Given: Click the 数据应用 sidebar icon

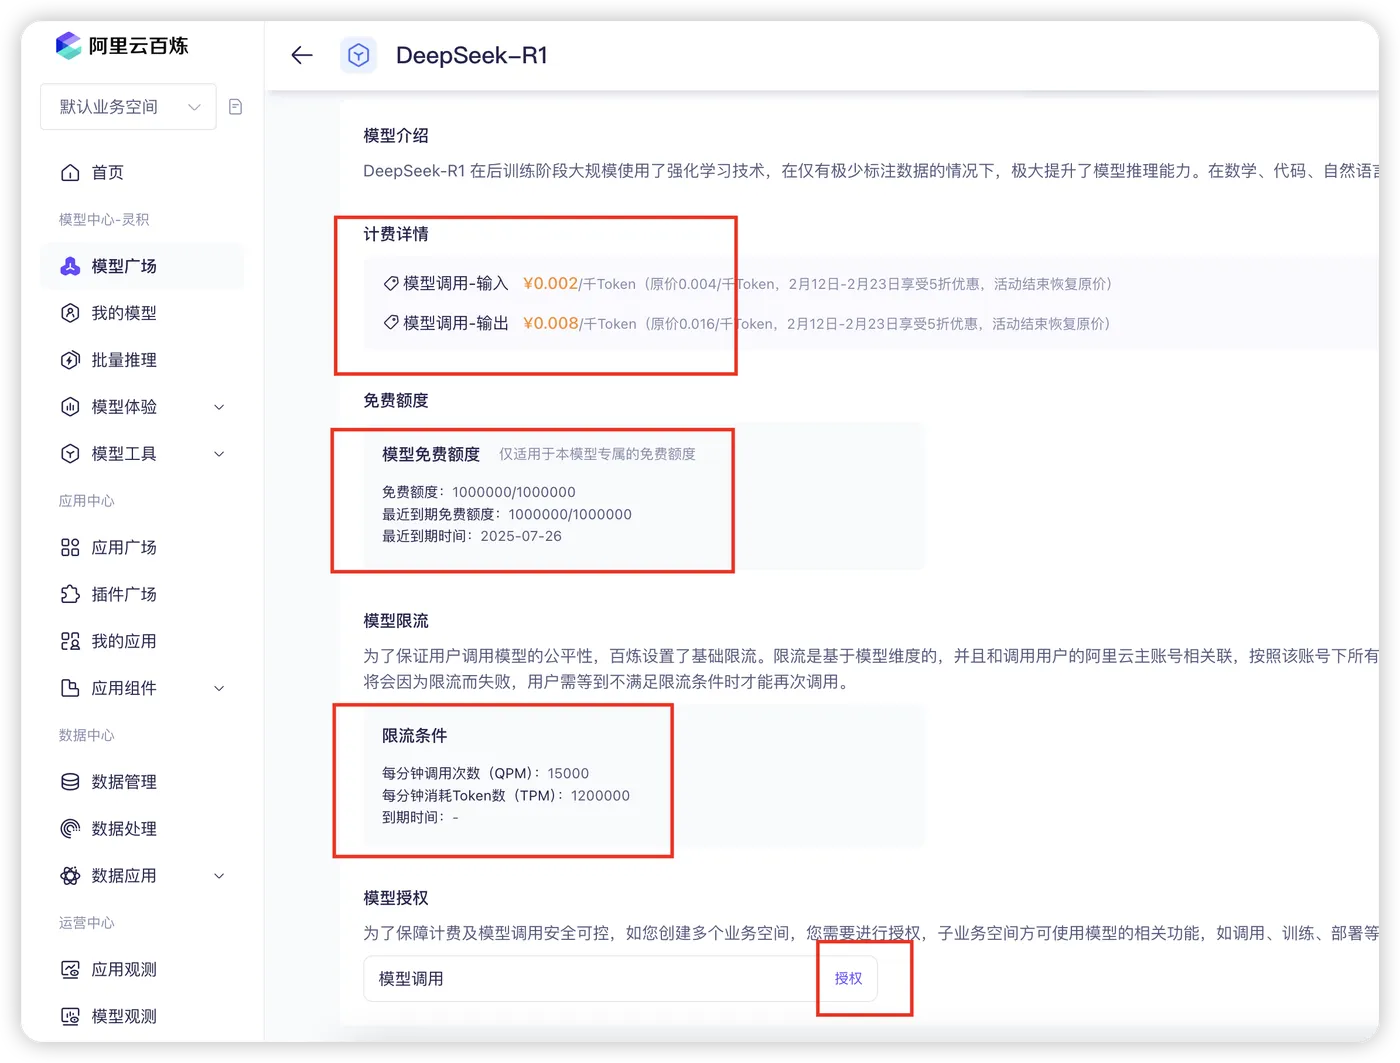Looking at the screenshot, I should (x=70, y=876).
